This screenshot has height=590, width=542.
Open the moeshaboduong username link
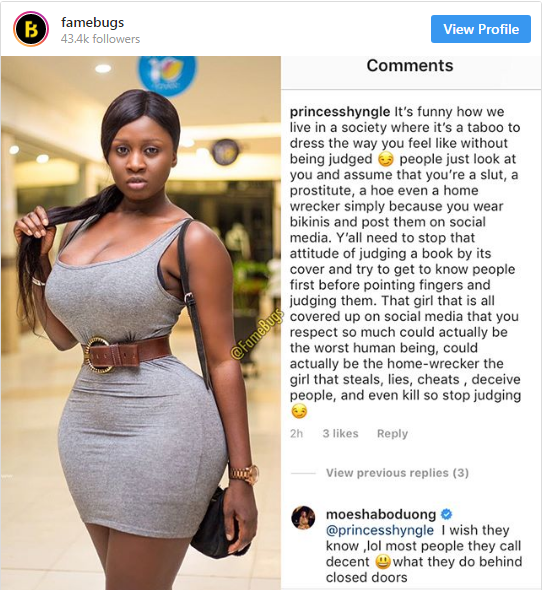(381, 514)
